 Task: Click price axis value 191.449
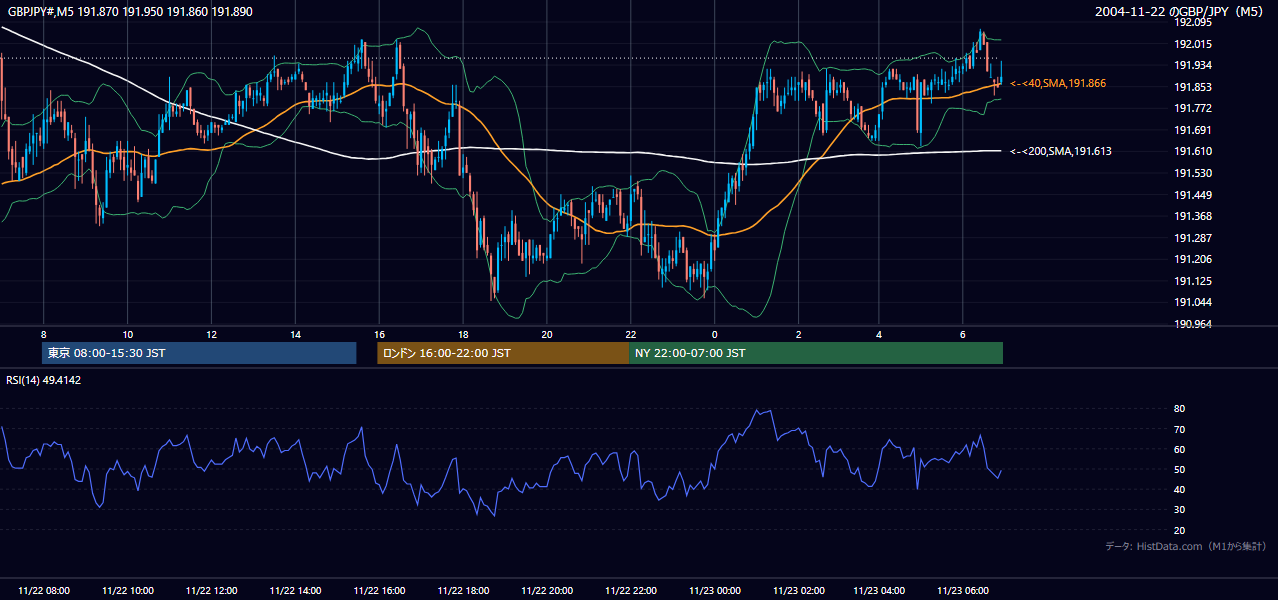pos(1193,195)
